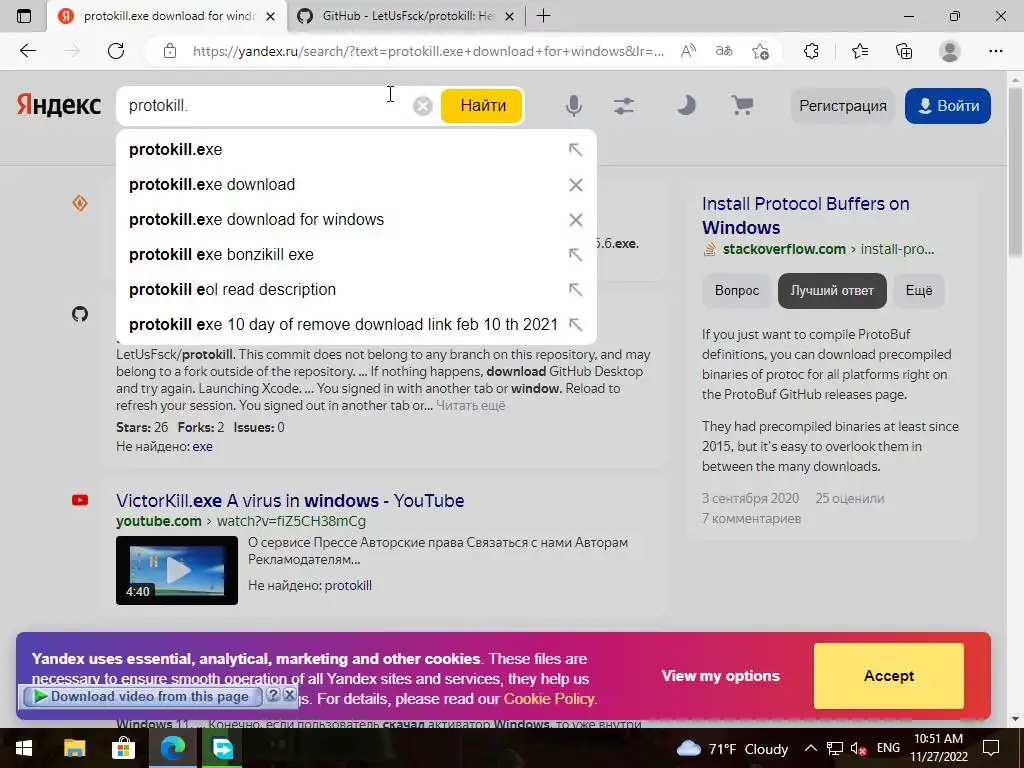
Task: Insert 'bonzikill exe' suggestion via arrow
Action: point(575,255)
